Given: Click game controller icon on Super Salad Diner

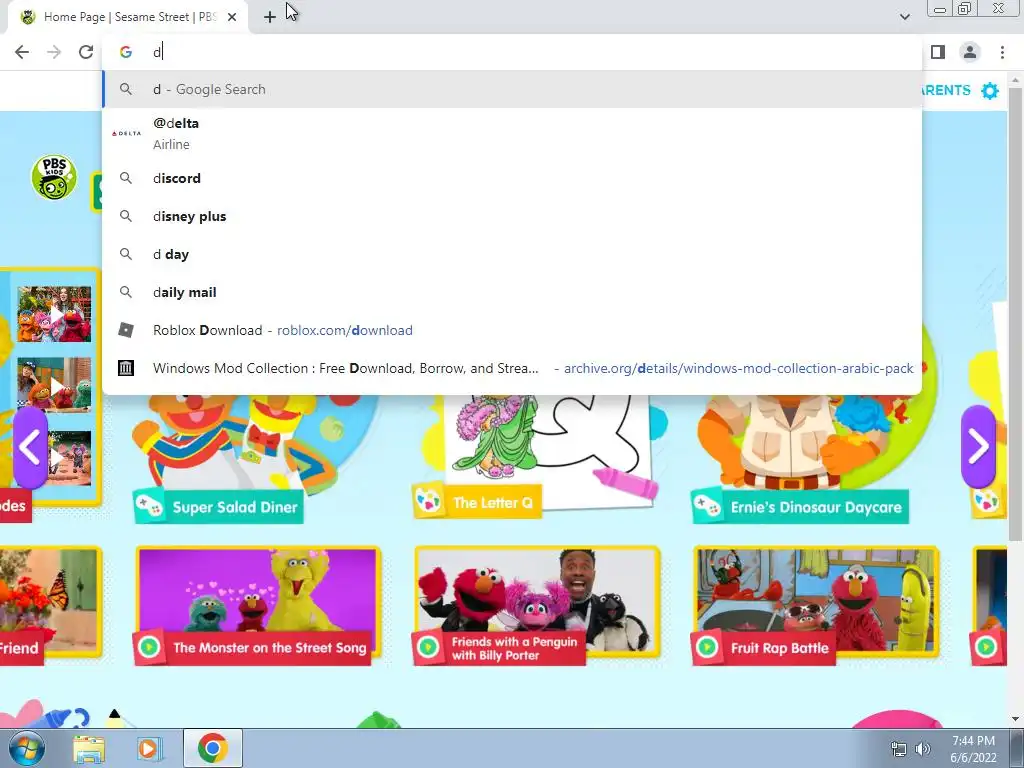Looking at the screenshot, I should click(150, 505).
